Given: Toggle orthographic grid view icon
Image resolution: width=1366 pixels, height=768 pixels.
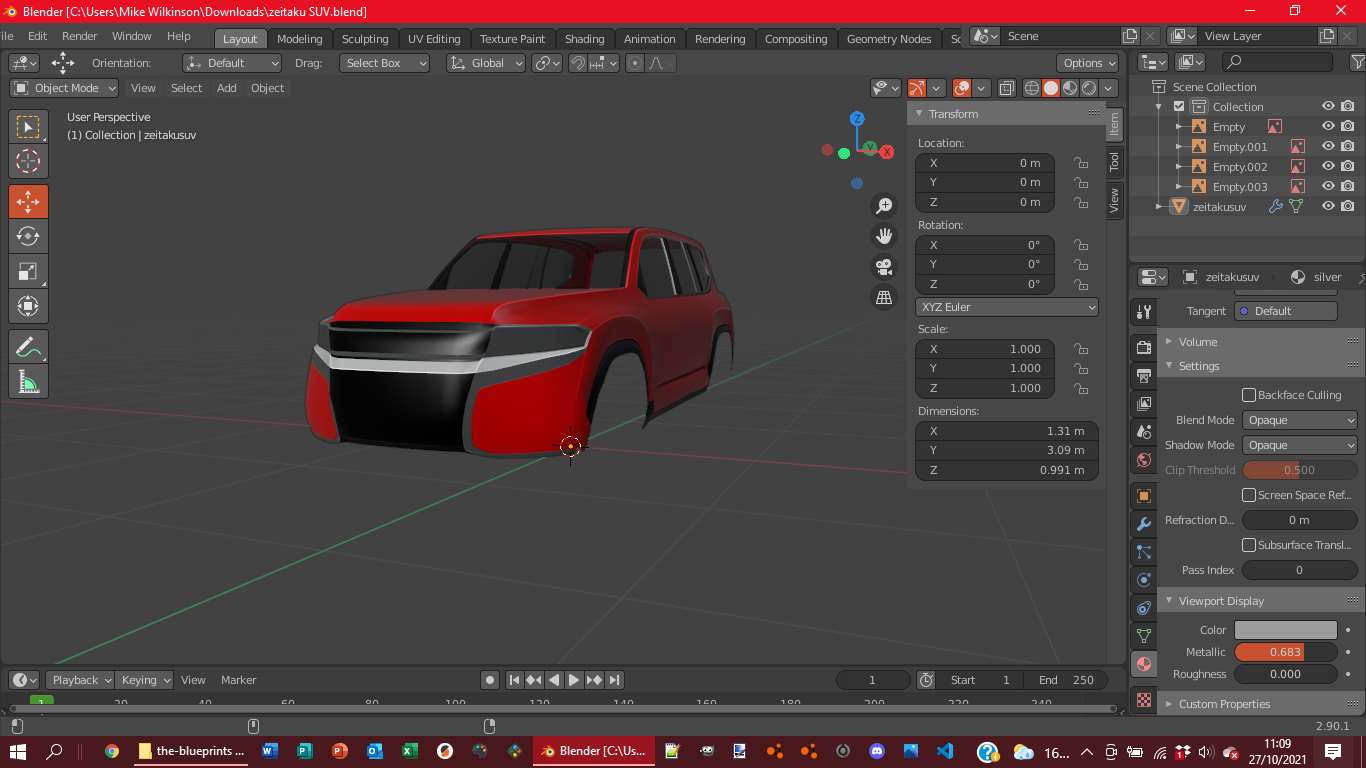Looking at the screenshot, I should 884,297.
